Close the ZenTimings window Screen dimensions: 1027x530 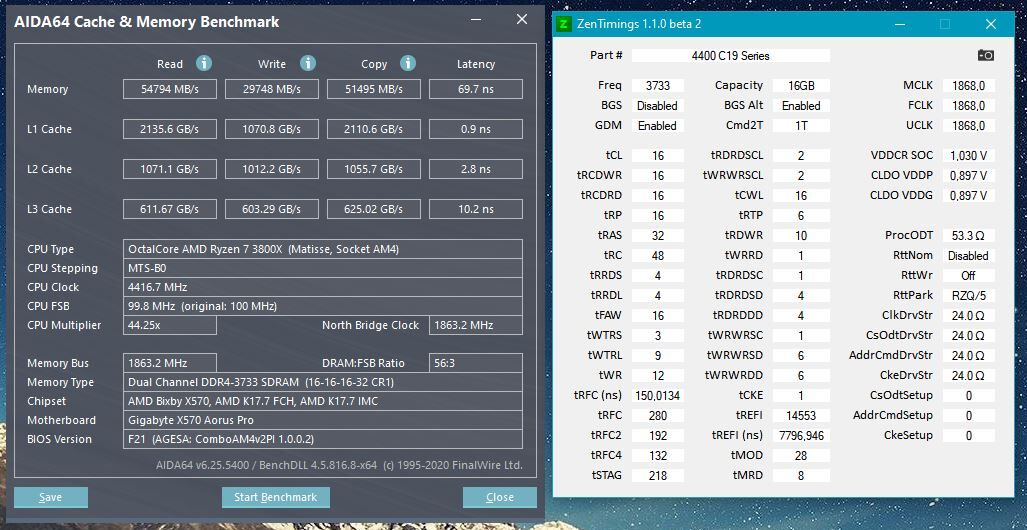click(990, 24)
